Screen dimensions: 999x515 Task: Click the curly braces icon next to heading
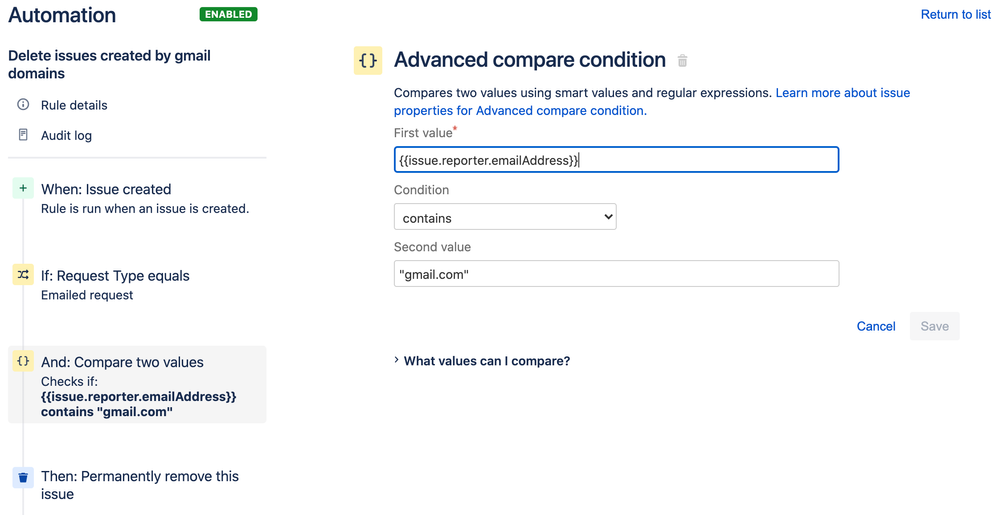click(x=368, y=60)
